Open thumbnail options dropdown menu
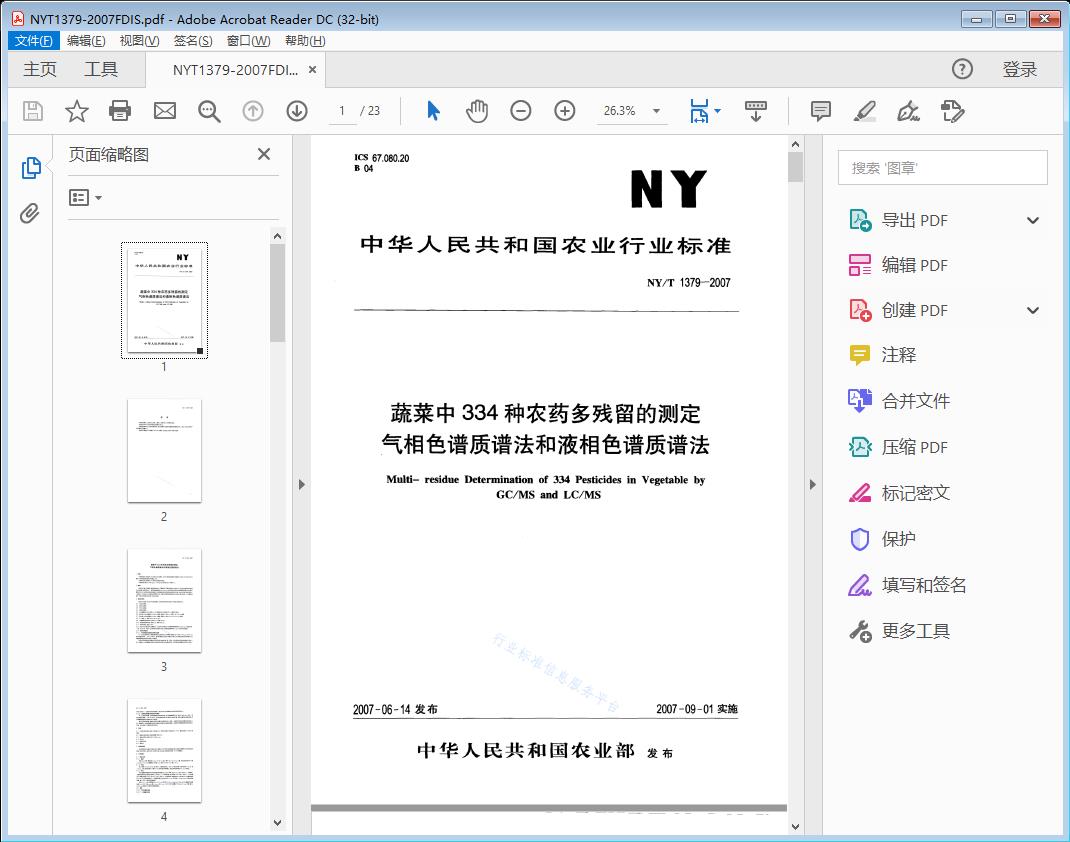The image size is (1070, 842). 86,198
